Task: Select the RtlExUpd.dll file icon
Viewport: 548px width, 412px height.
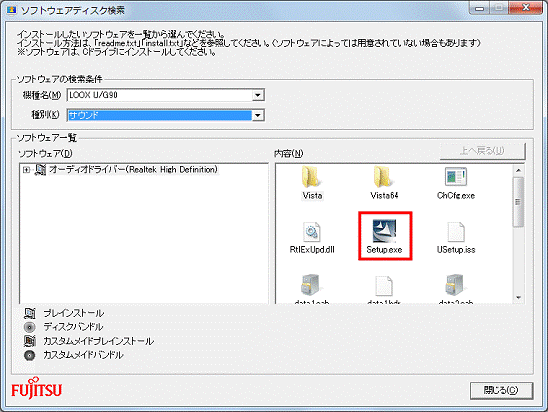Action: [x=311, y=232]
